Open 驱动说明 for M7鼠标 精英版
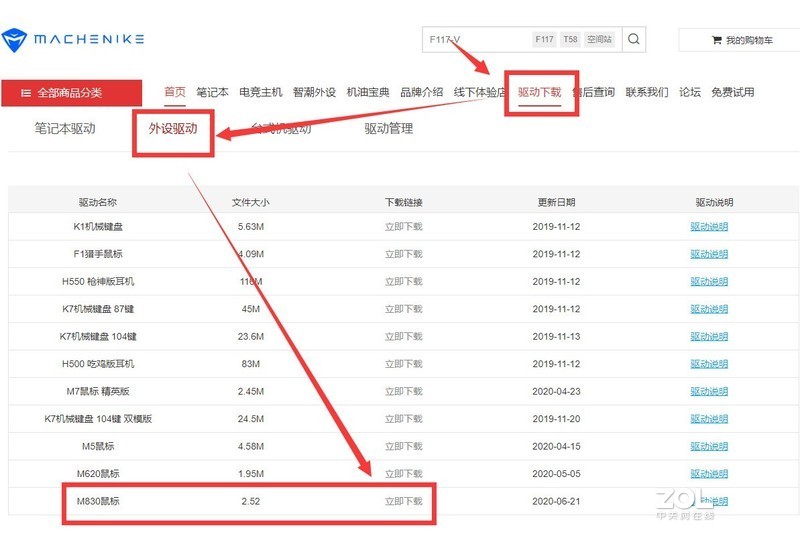This screenshot has height=542, width=800. (709, 391)
